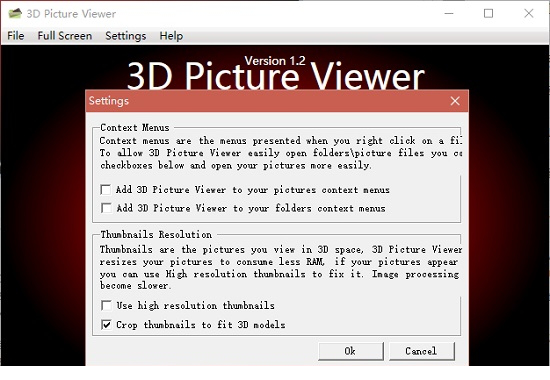Click the Context Menus group label

(135, 128)
